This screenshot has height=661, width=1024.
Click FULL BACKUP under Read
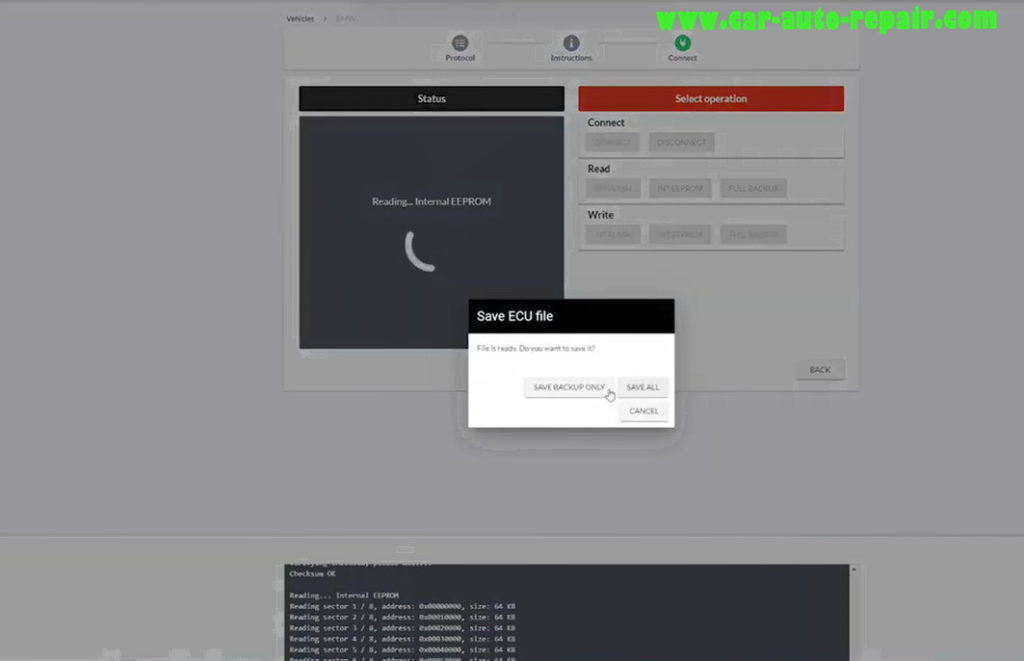(x=753, y=188)
